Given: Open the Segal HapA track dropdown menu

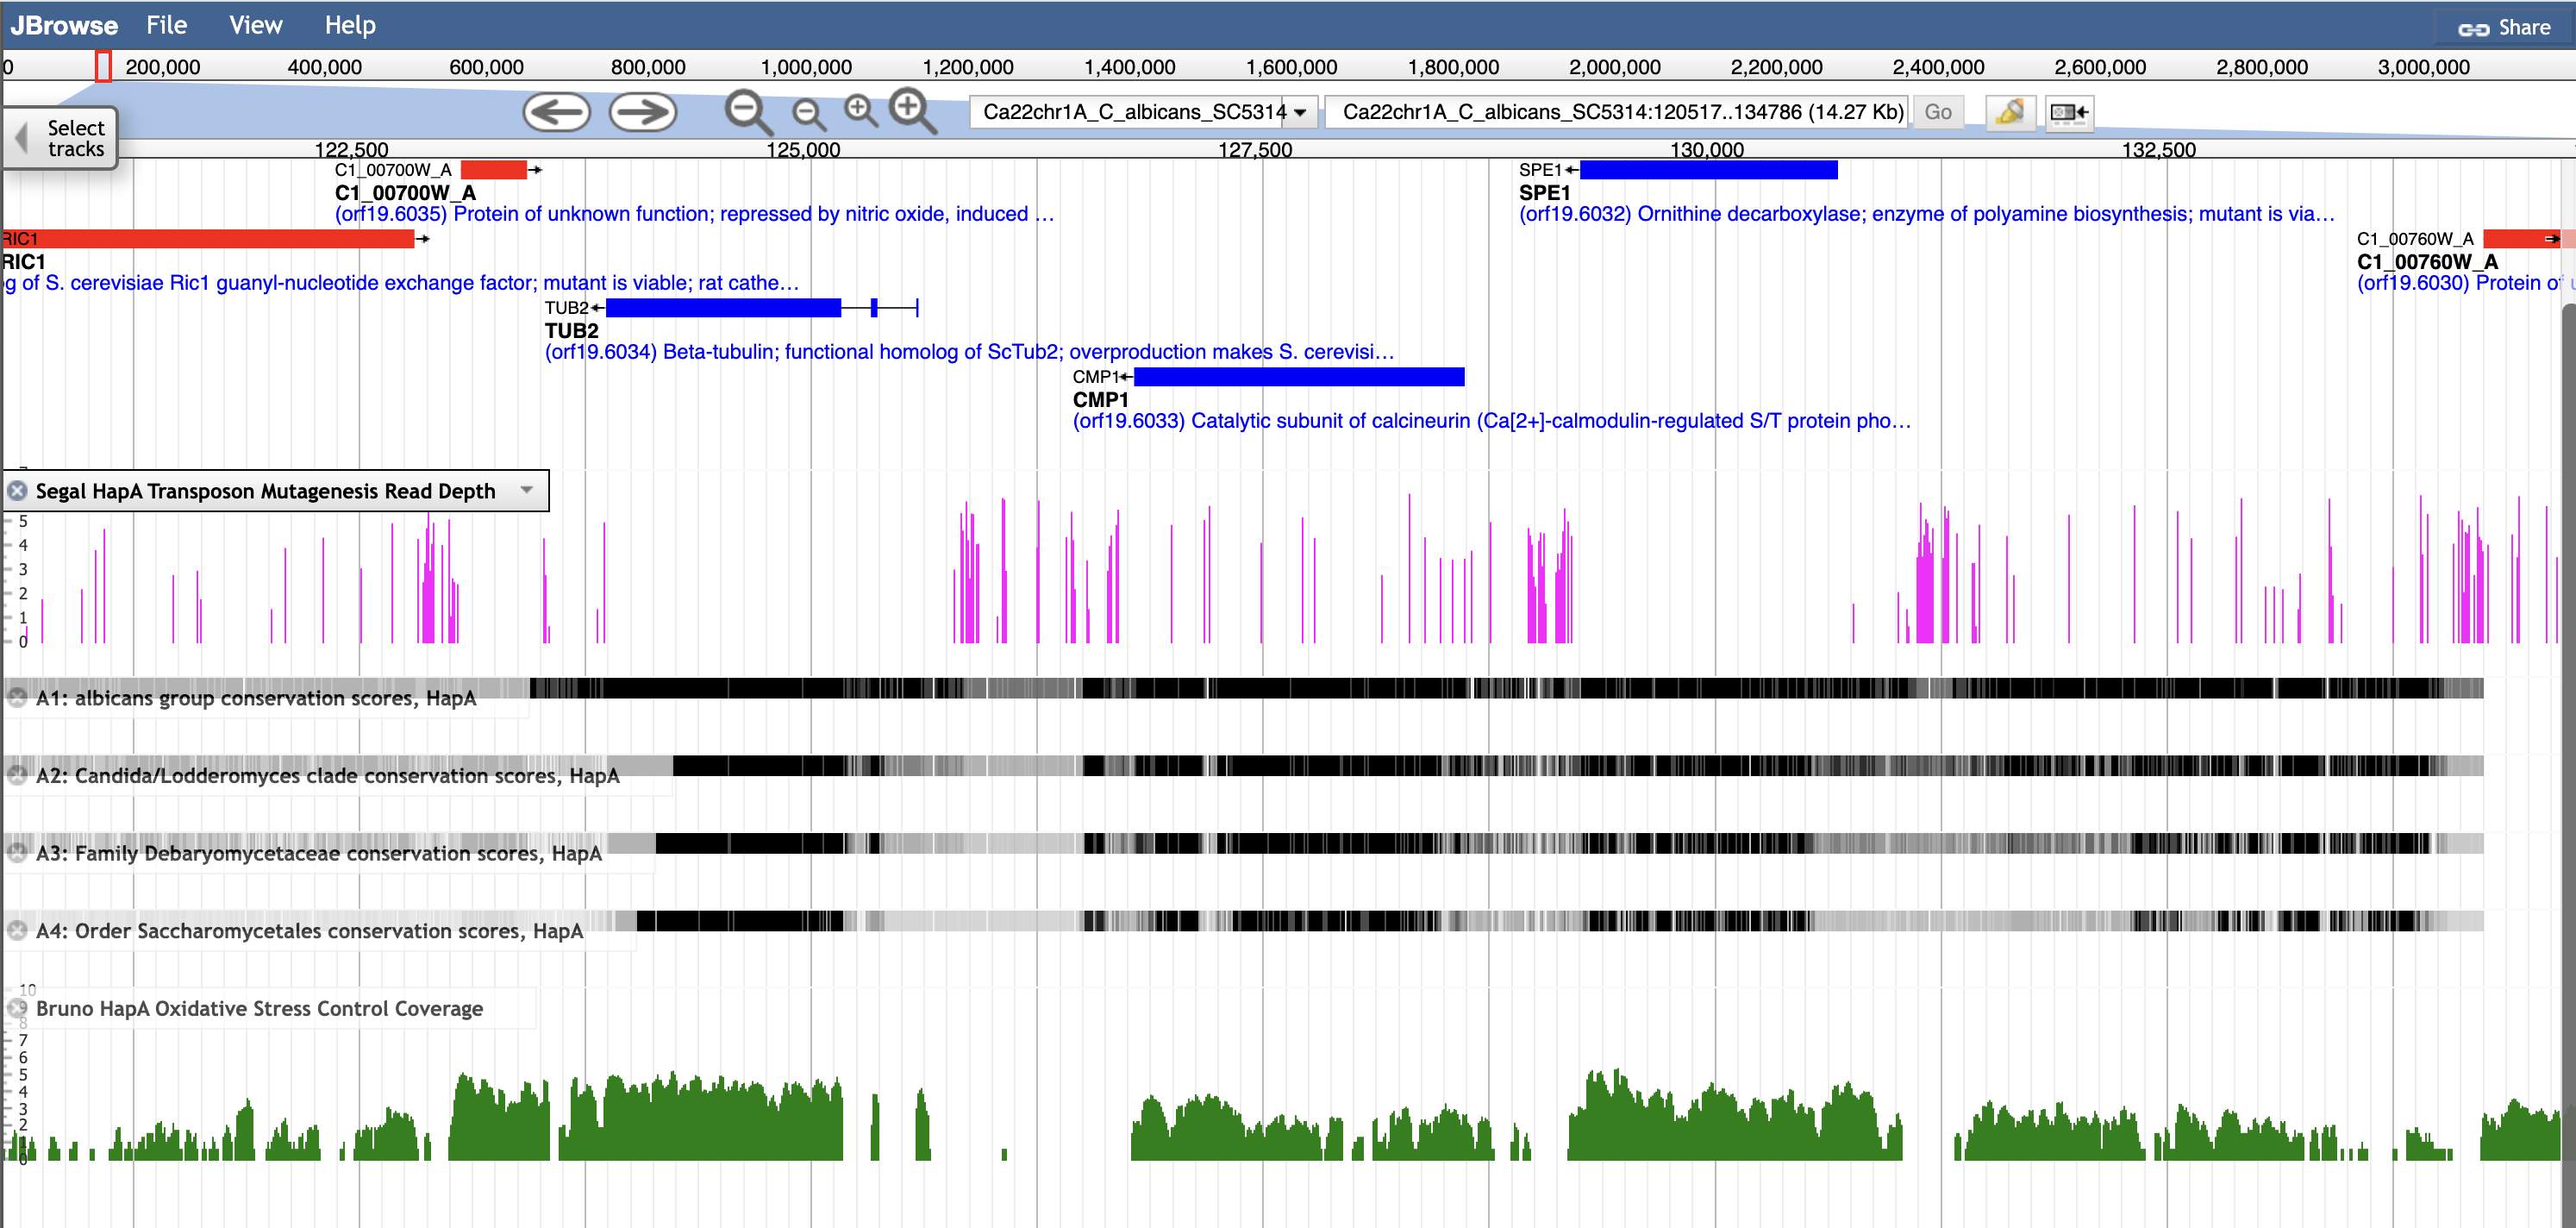Looking at the screenshot, I should (527, 490).
